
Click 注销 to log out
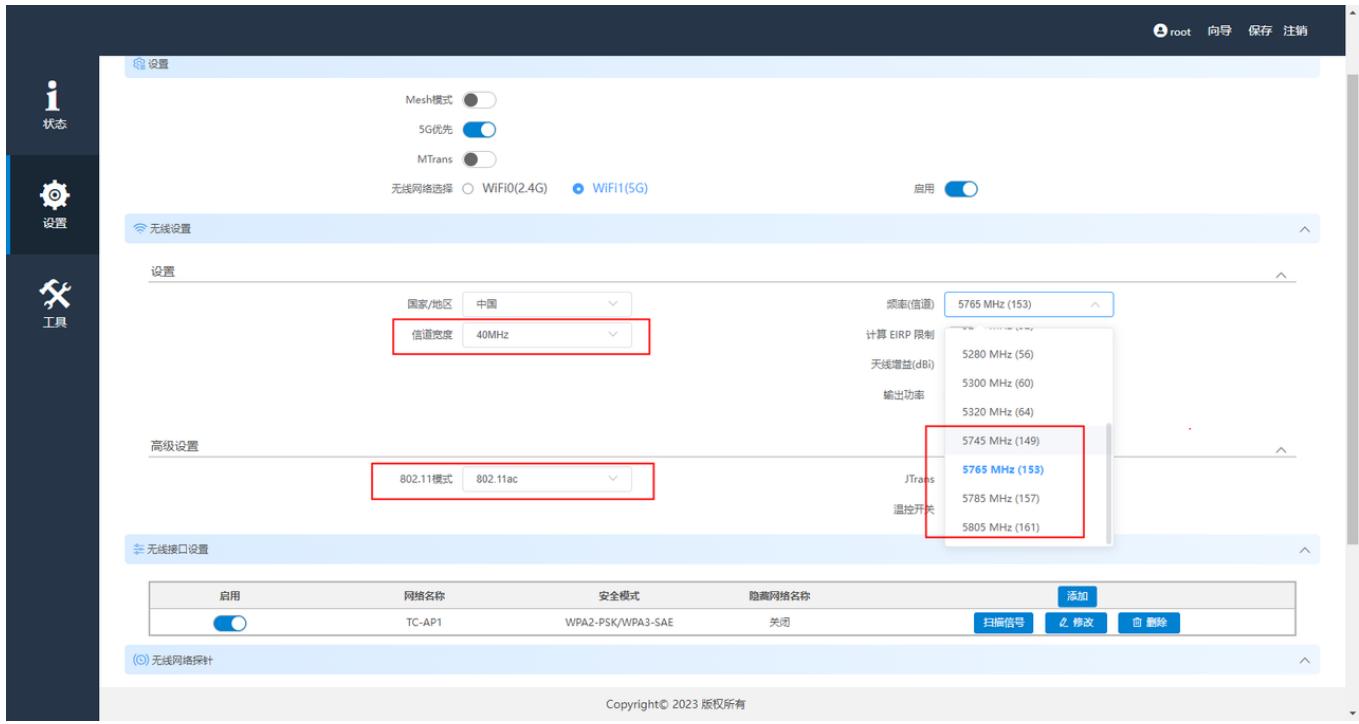point(1295,31)
